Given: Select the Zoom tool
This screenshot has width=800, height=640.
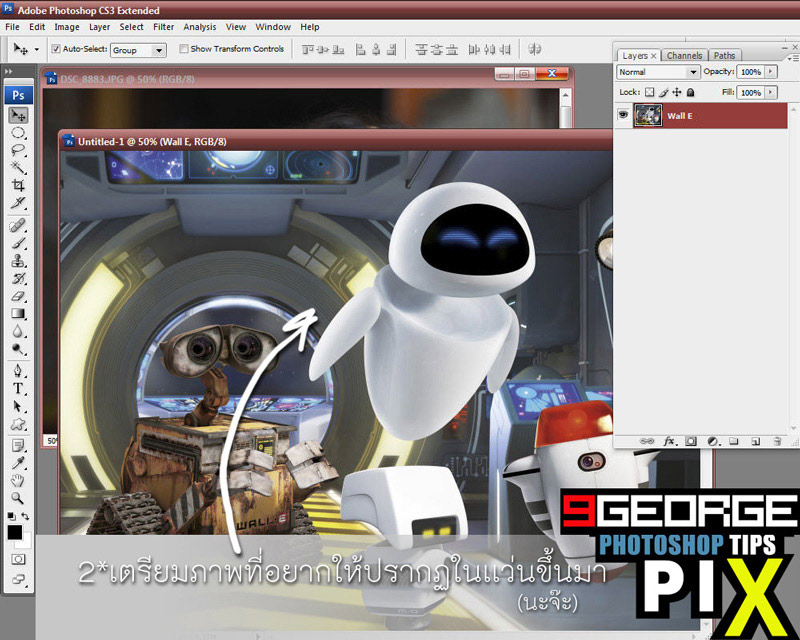Looking at the screenshot, I should (x=18, y=498).
